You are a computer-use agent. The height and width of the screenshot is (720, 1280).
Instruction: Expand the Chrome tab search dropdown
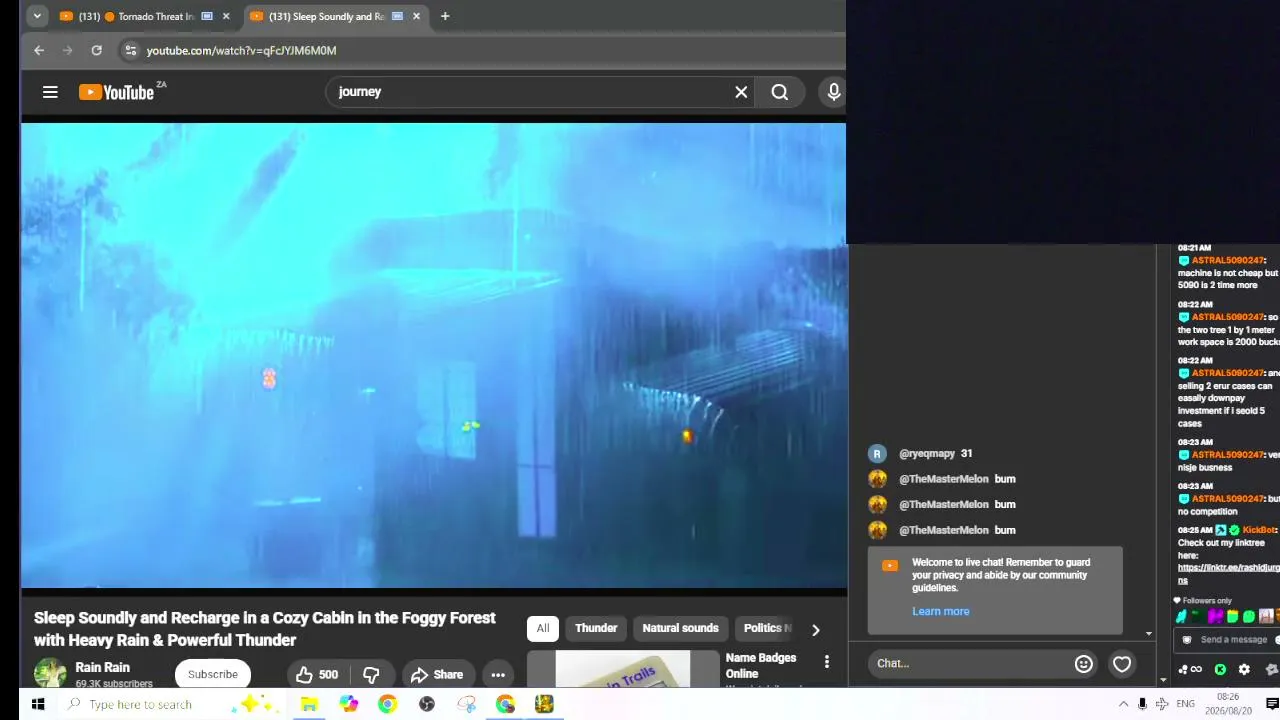tap(37, 16)
